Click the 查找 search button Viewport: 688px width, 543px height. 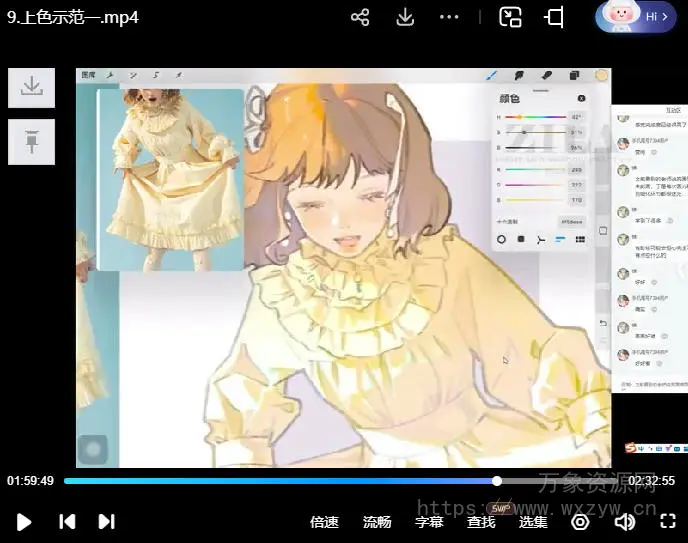click(x=481, y=521)
